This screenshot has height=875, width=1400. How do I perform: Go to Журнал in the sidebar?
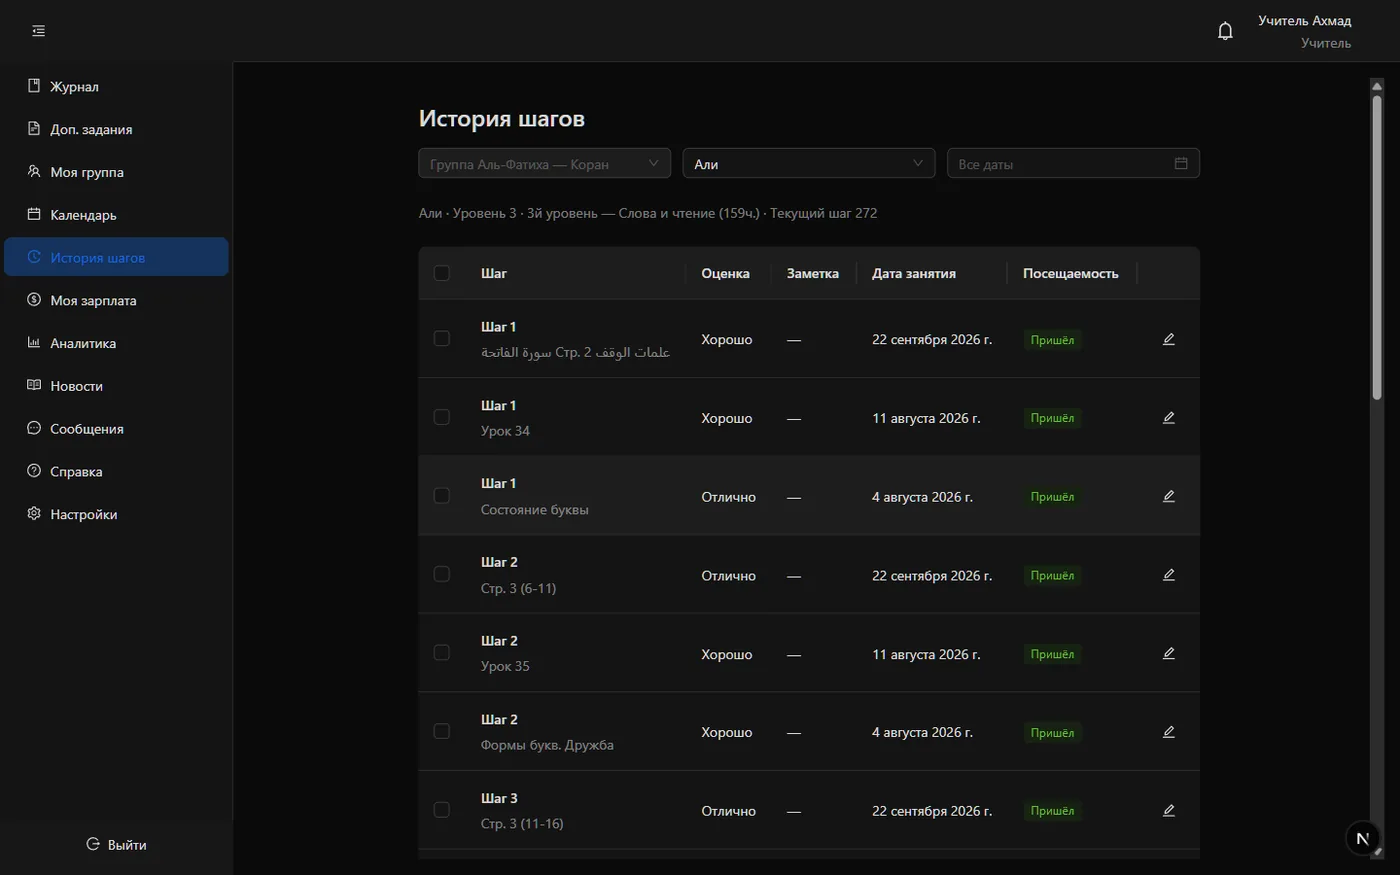tap(116, 87)
